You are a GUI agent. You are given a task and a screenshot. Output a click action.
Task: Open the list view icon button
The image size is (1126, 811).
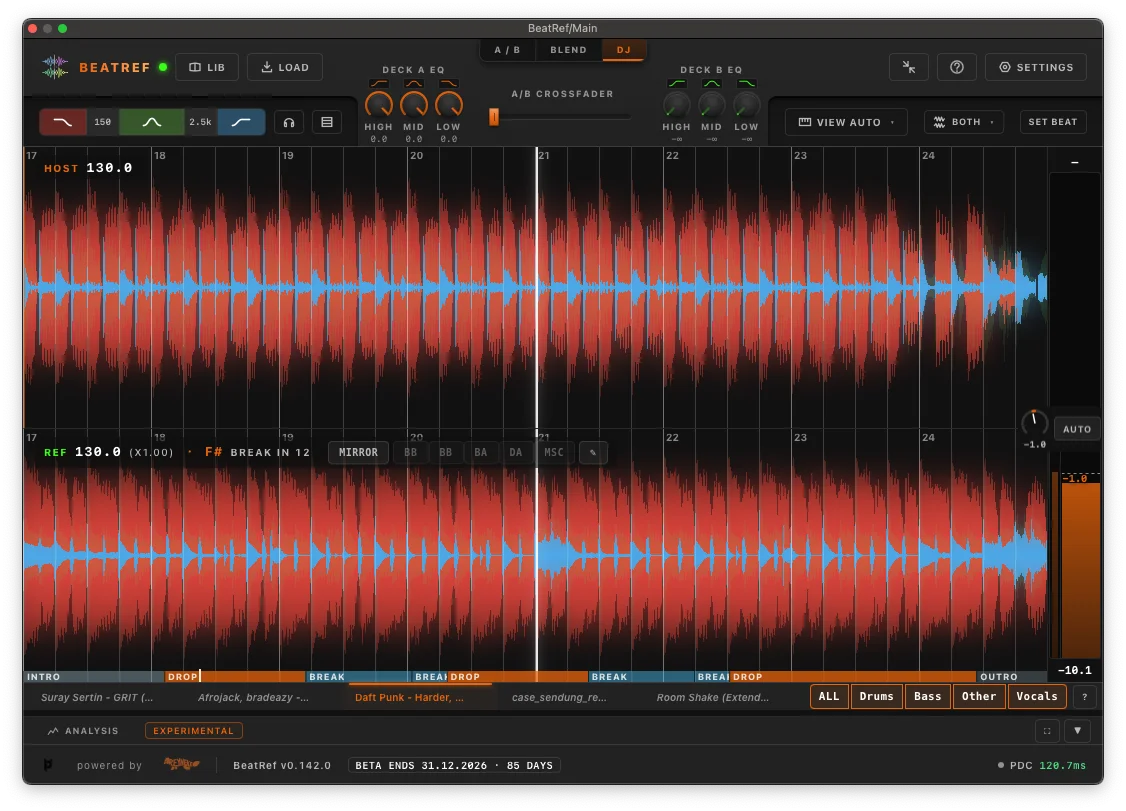[327, 122]
